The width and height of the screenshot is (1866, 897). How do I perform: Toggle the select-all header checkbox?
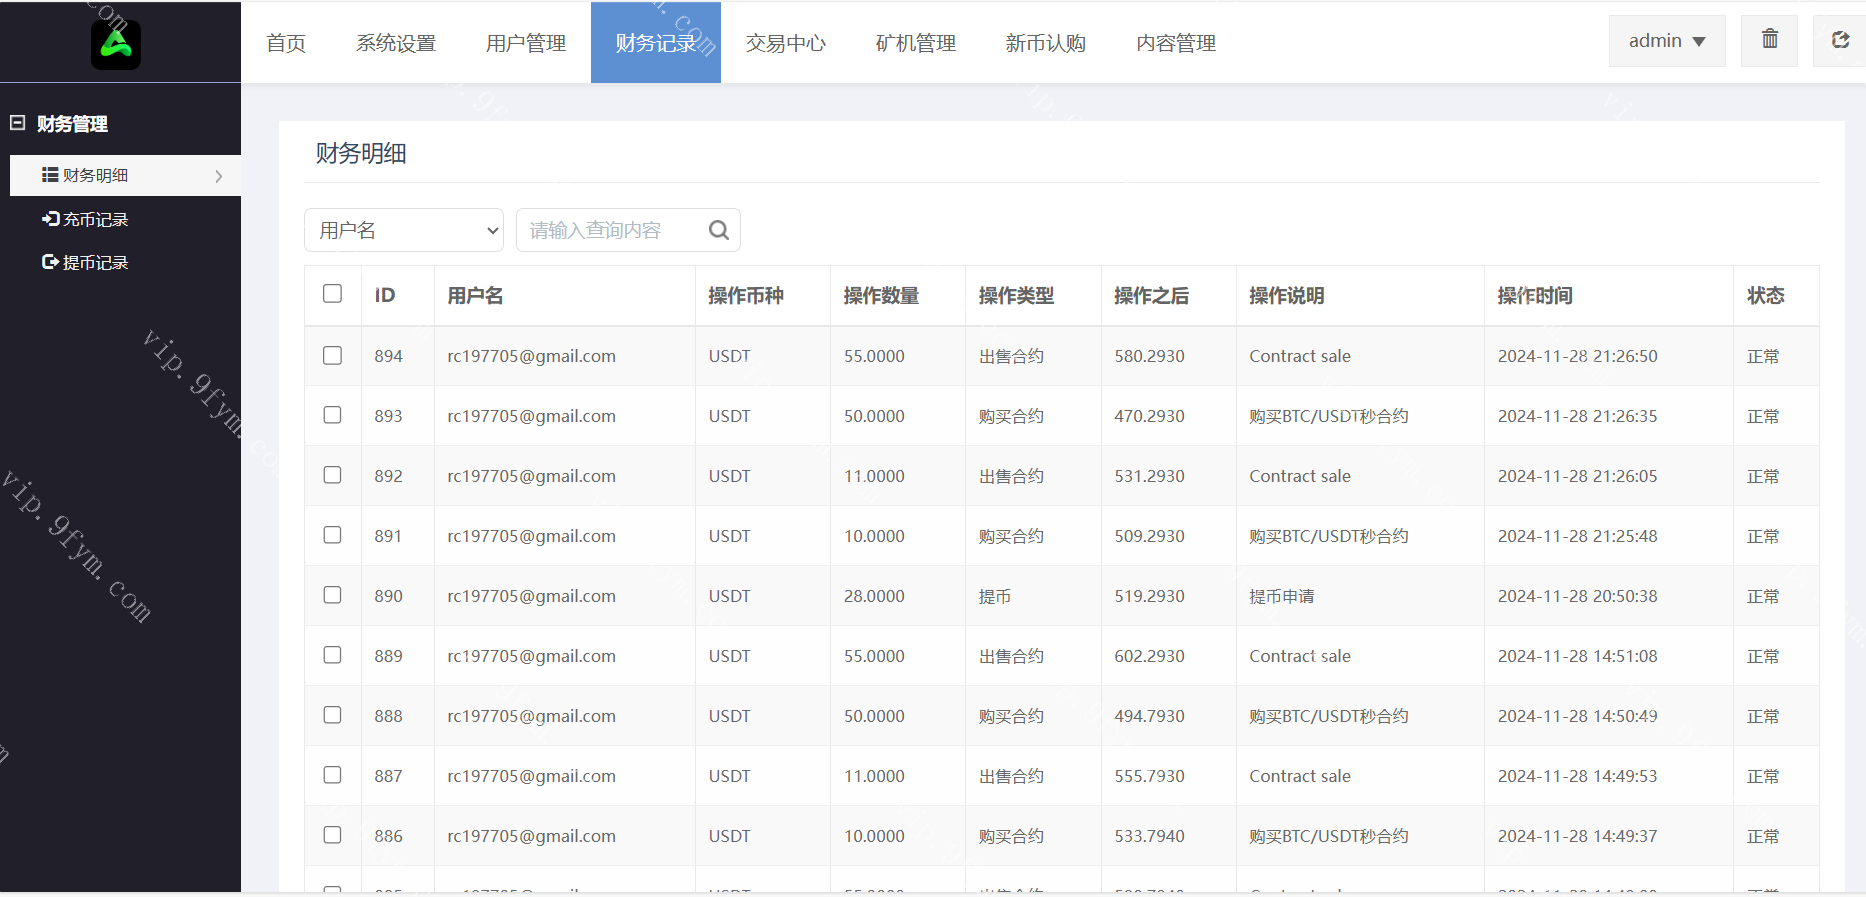[x=332, y=294]
